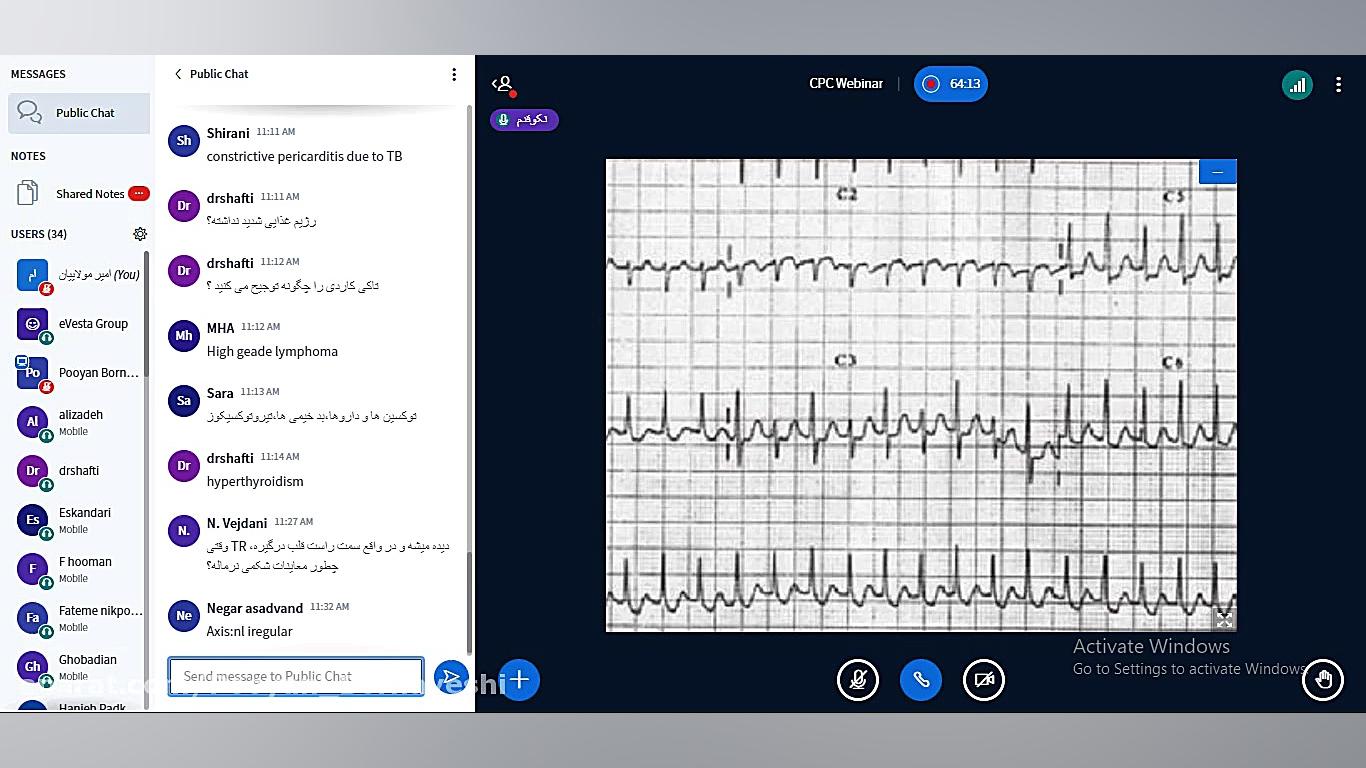Click the message 'hyperthyroidism'
The width and height of the screenshot is (1366, 768).
[255, 482]
